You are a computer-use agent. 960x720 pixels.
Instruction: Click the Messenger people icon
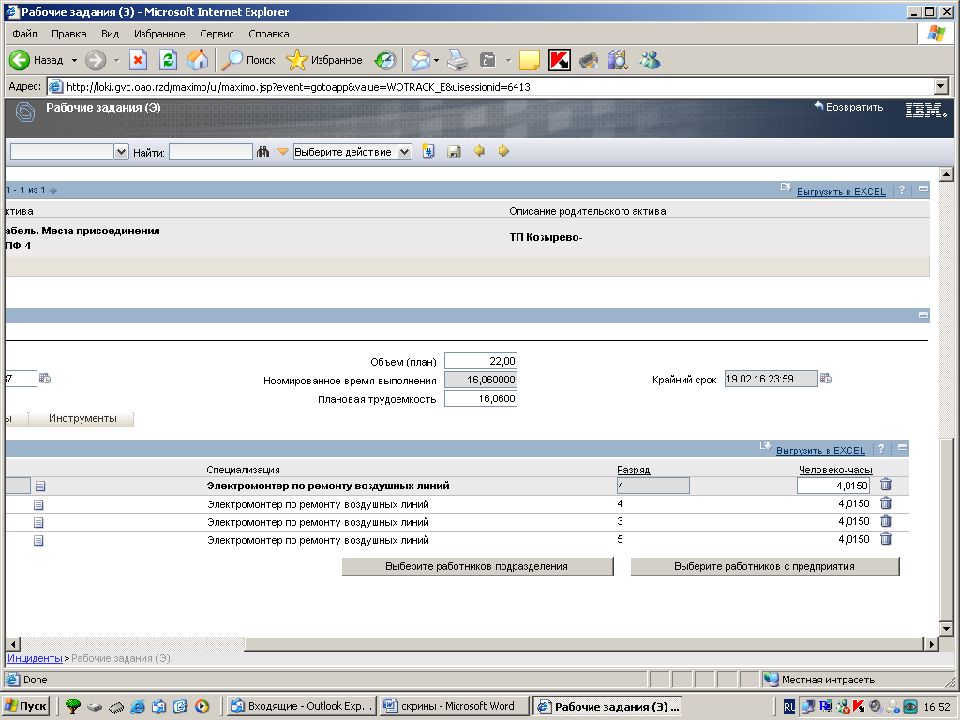coord(650,60)
